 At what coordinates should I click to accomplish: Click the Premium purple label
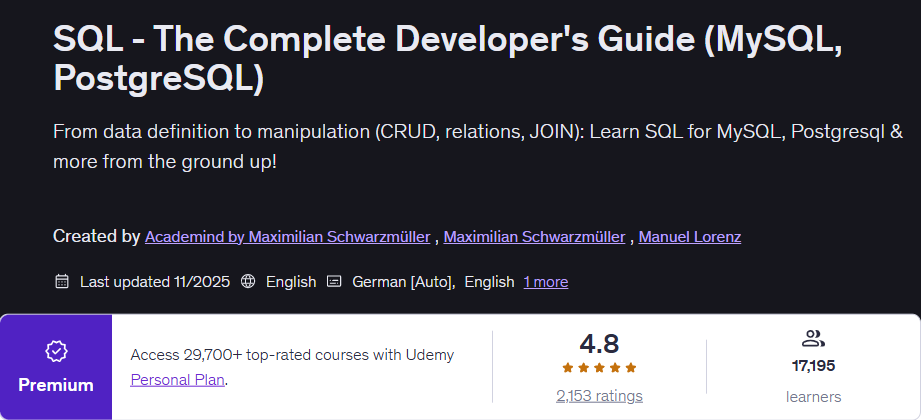(56, 385)
